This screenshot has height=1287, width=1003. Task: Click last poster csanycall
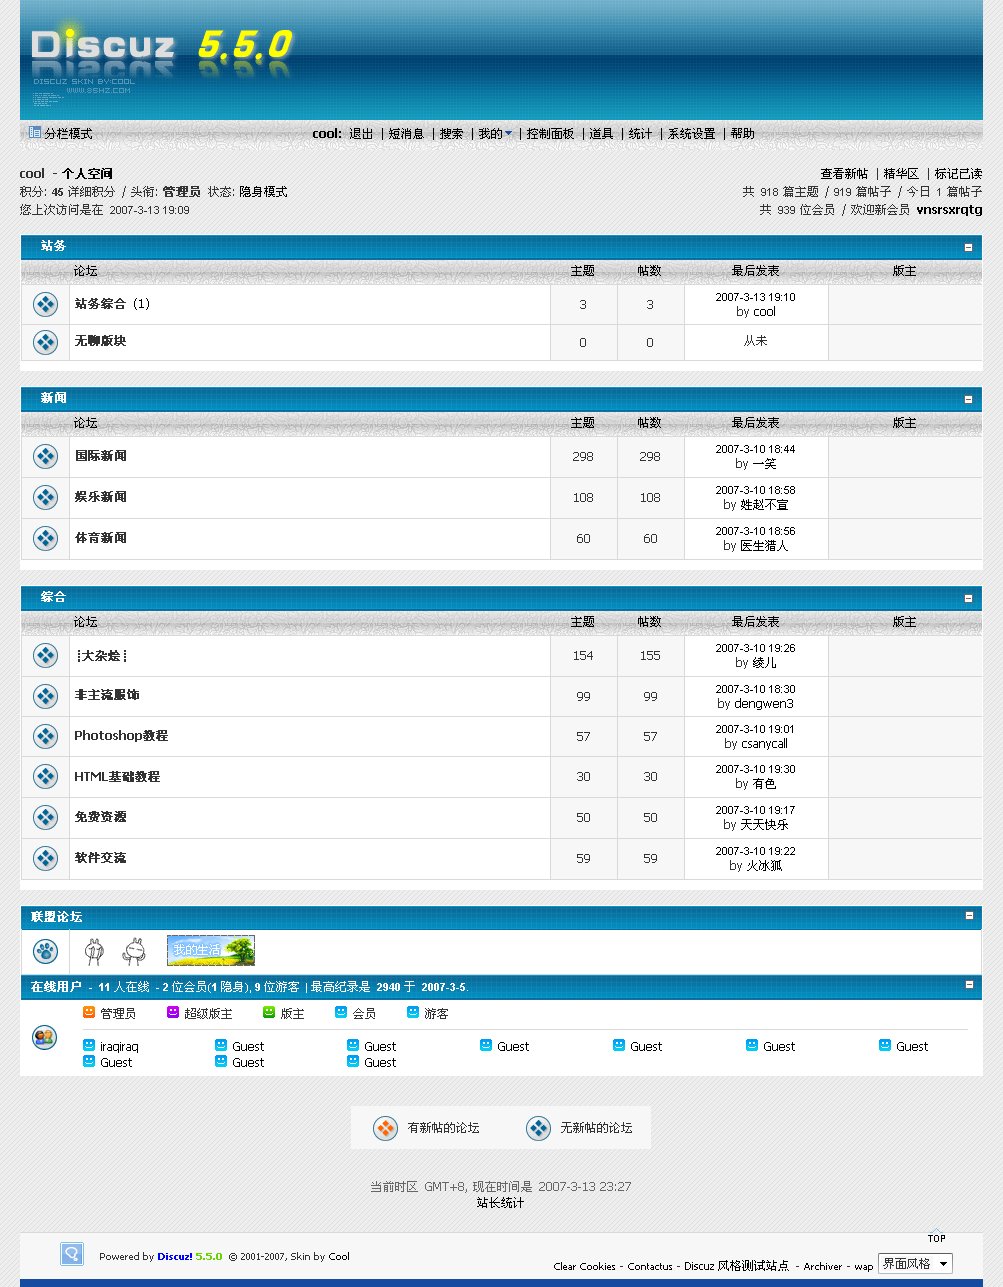764,744
